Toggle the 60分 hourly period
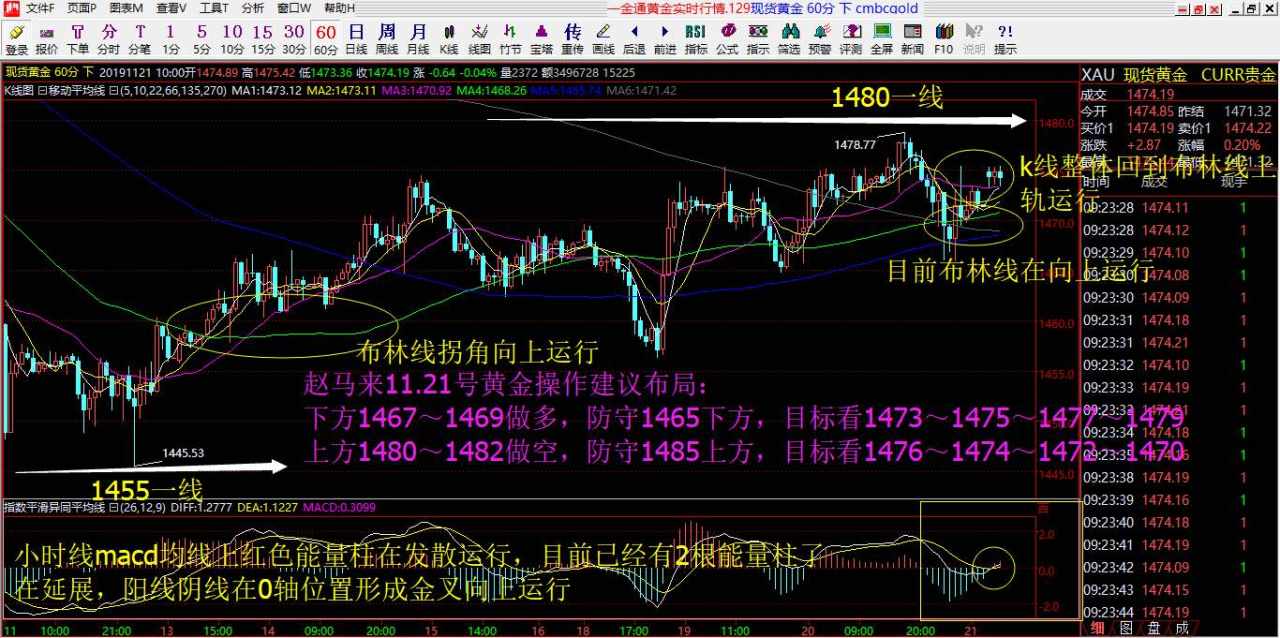Viewport: 1280px width, 638px height. click(x=325, y=39)
